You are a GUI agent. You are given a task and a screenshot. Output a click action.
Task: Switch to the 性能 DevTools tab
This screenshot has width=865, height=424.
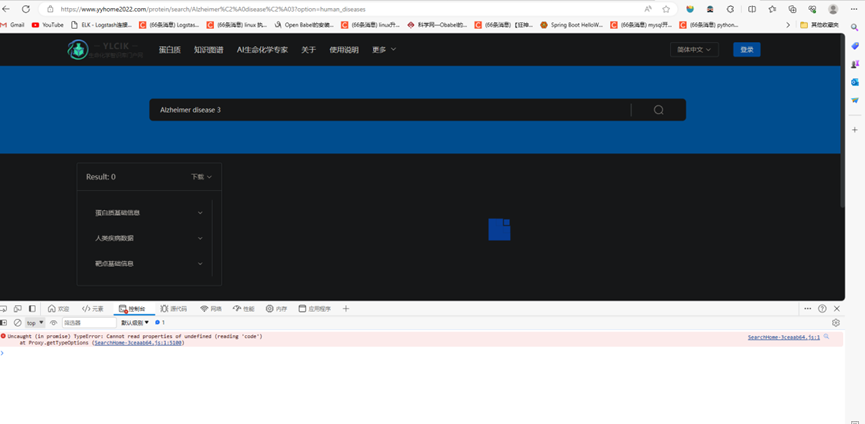[x=244, y=309]
